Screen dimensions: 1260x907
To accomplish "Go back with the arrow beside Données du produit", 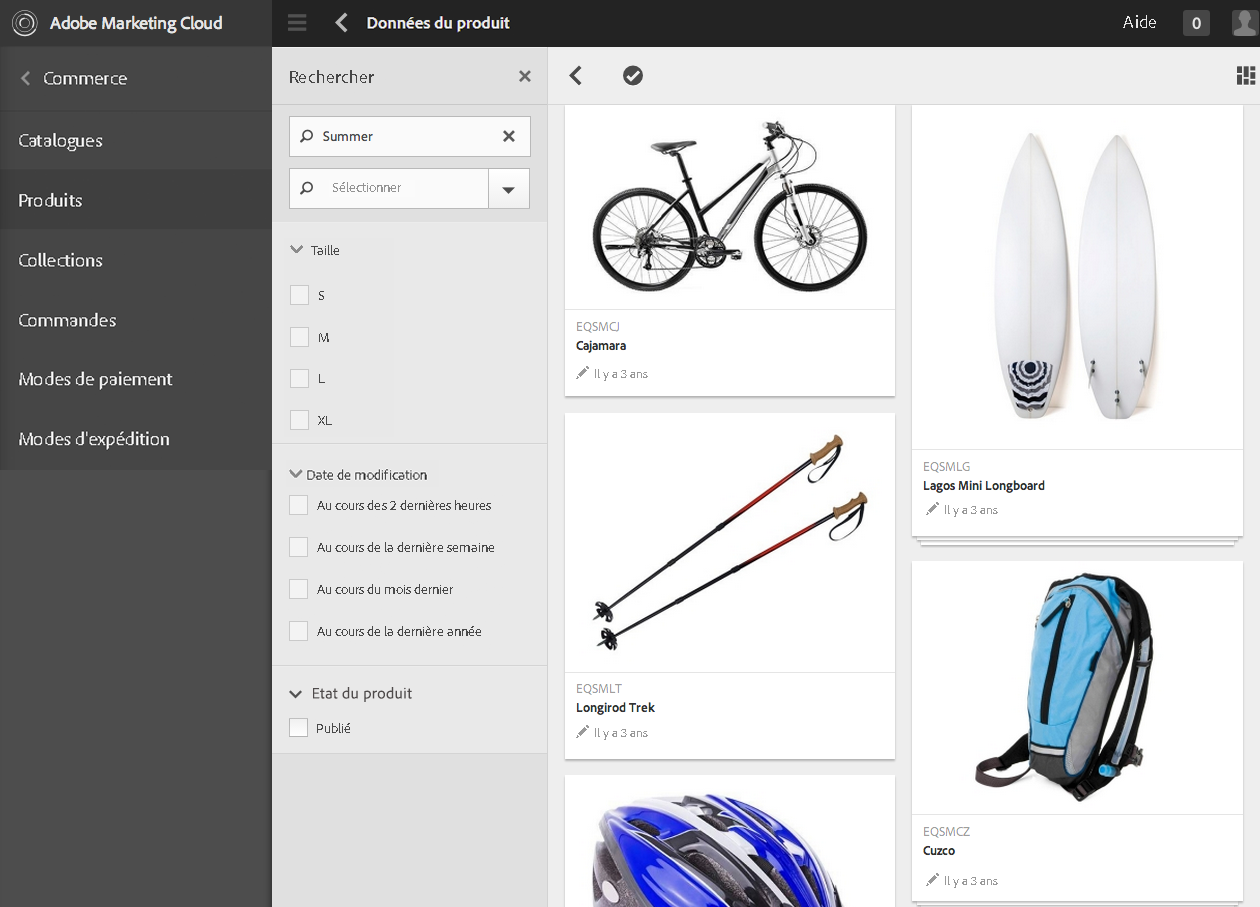I will tap(342, 23).
